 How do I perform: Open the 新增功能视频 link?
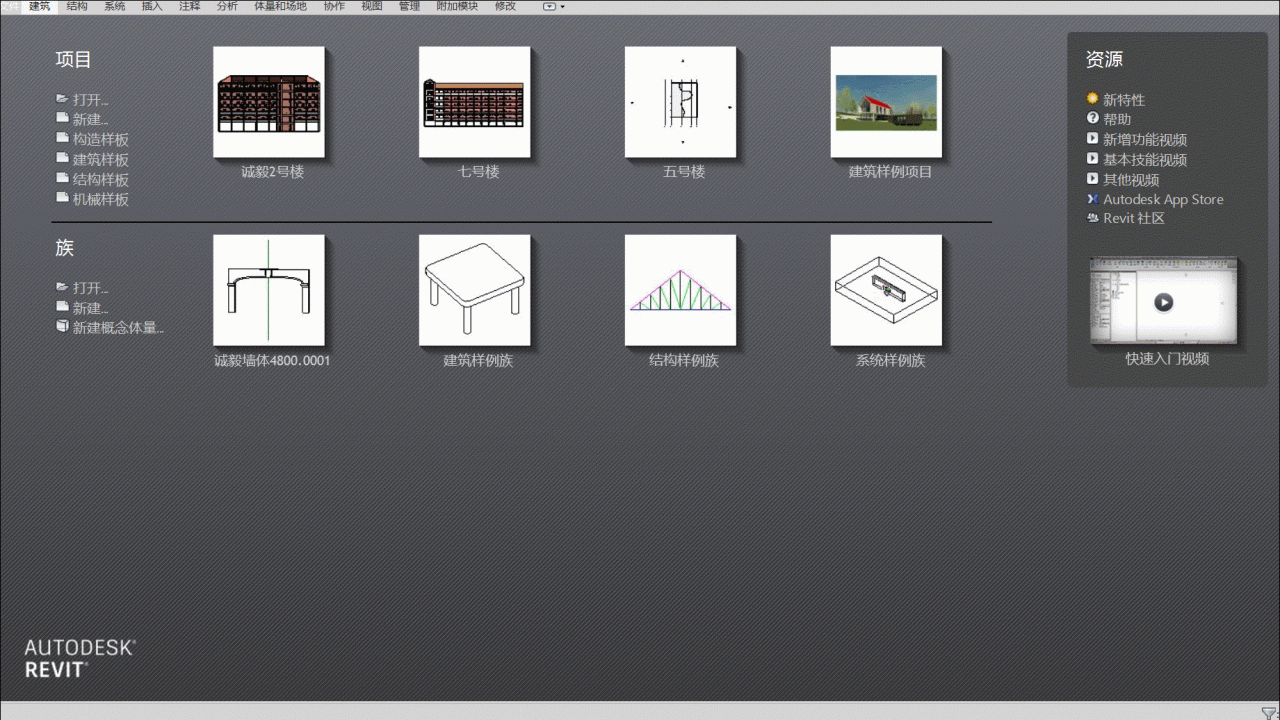click(x=1145, y=140)
